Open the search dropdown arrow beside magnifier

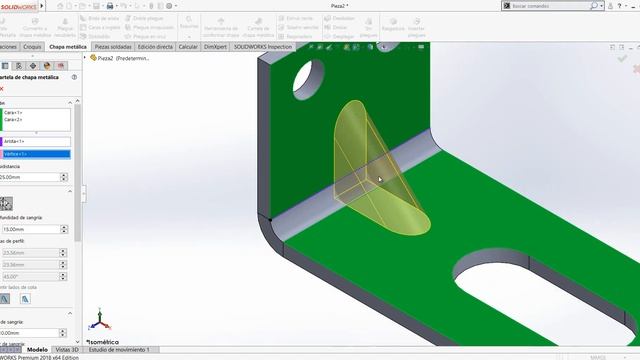click(601, 6)
